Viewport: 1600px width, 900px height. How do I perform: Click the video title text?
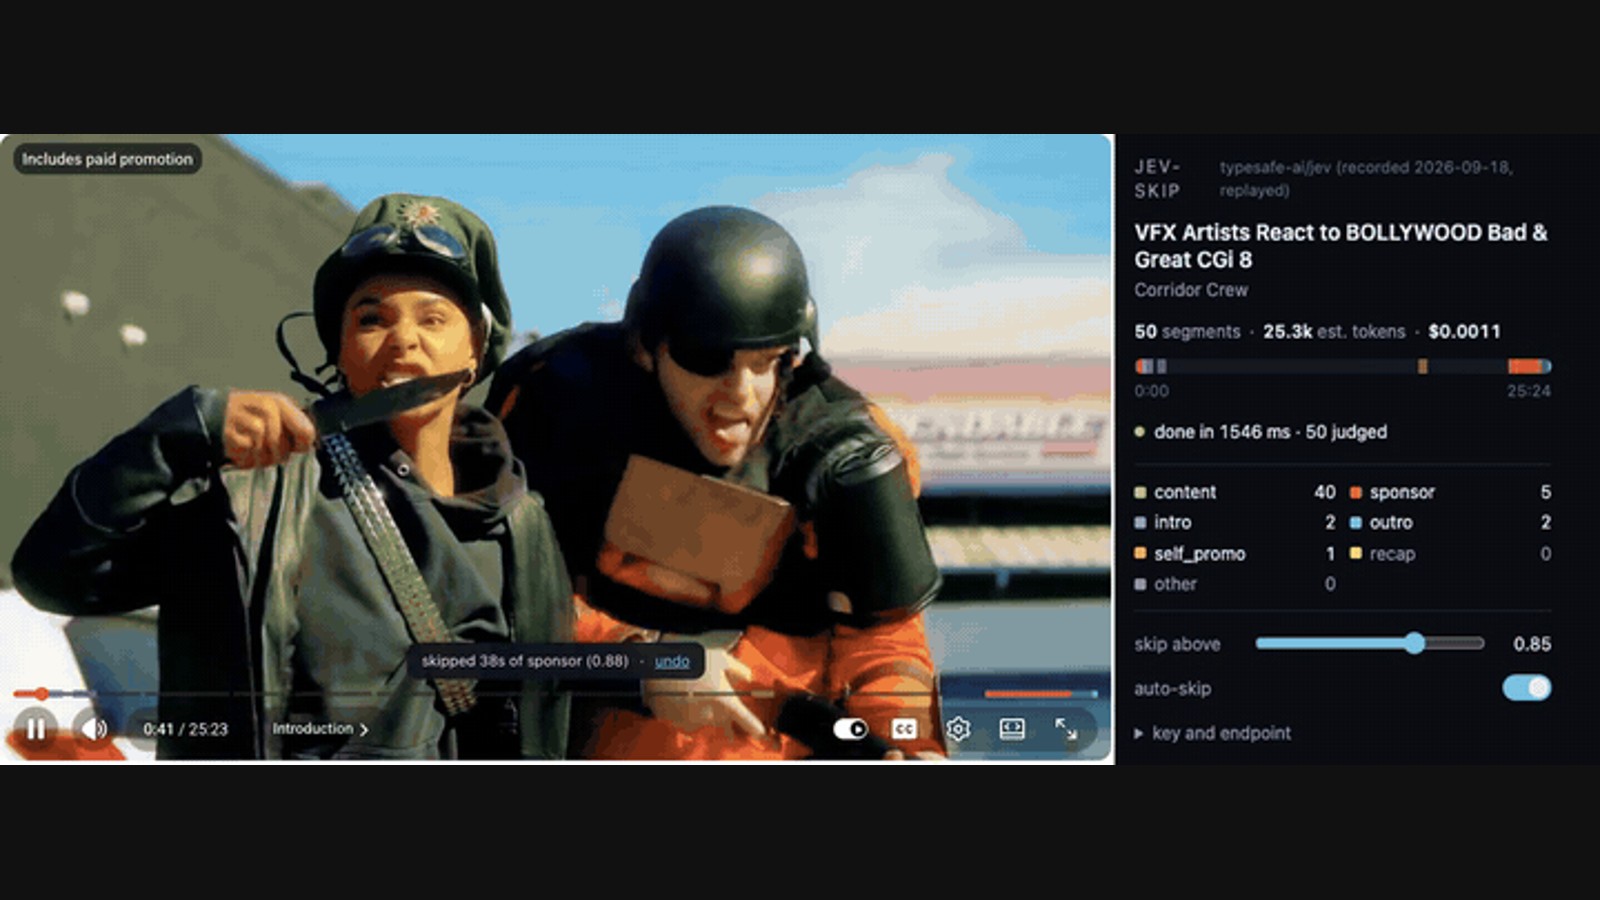pyautogui.click(x=1340, y=246)
